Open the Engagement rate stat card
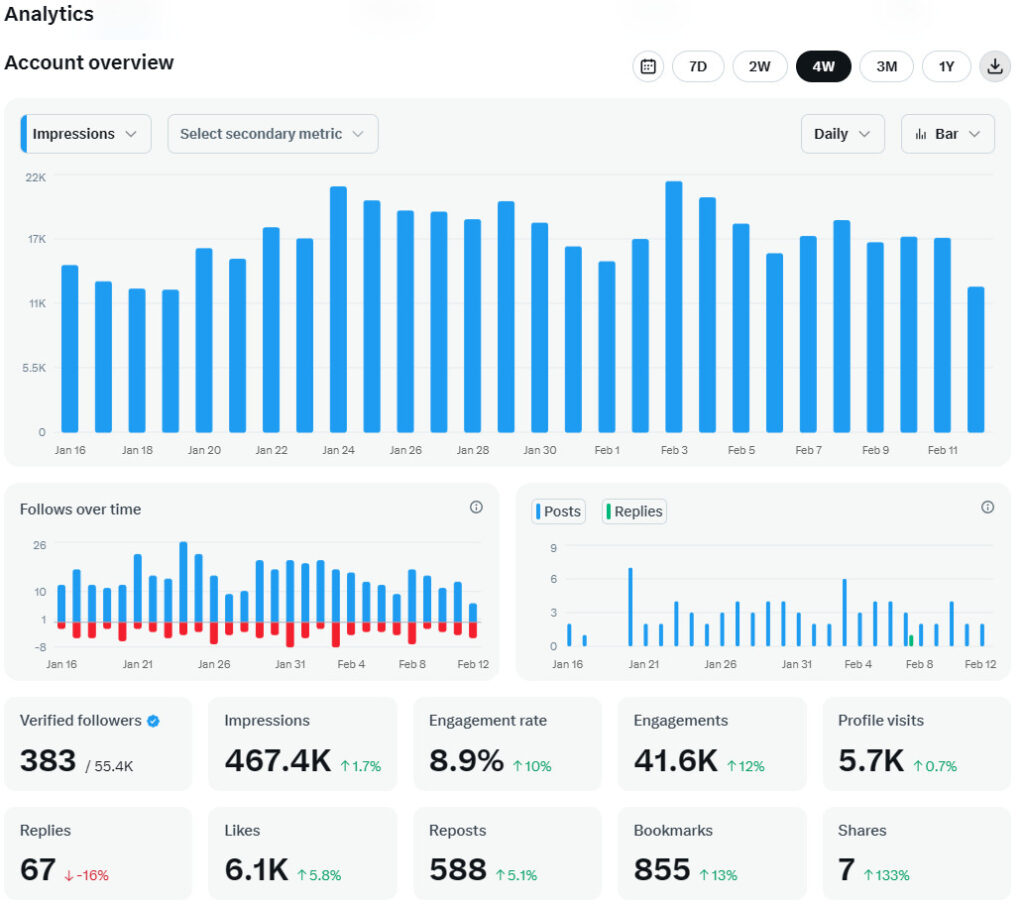Viewport: 1024px width, 906px height. [x=506, y=743]
